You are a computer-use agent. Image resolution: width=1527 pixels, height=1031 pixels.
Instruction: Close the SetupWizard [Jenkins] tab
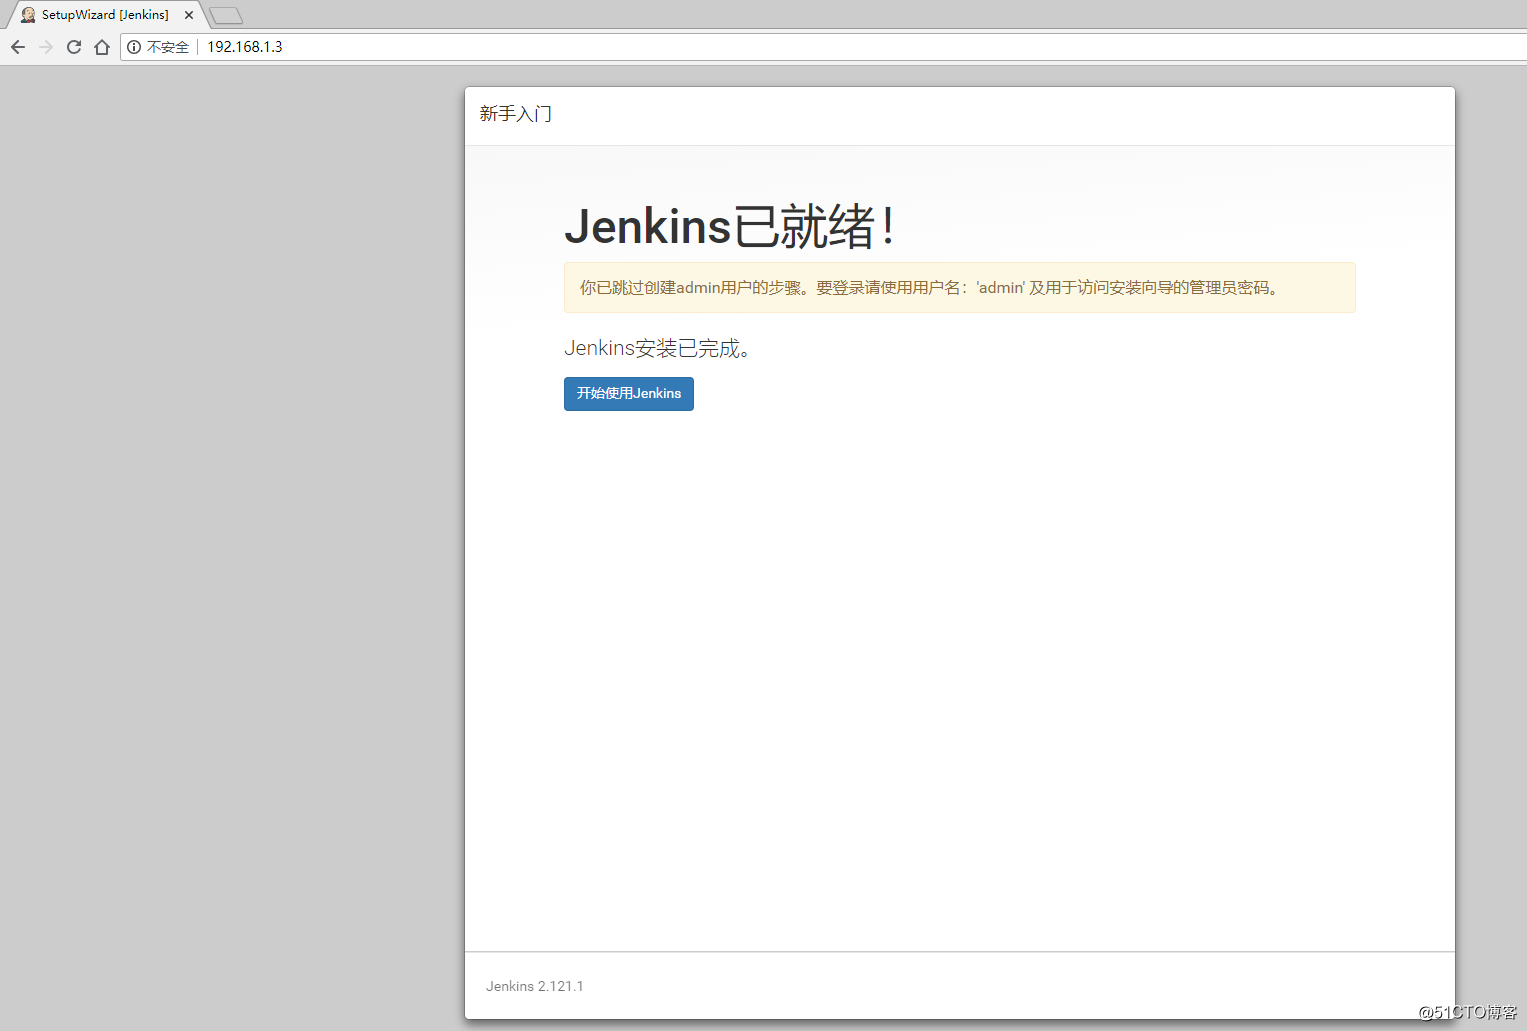(x=189, y=15)
